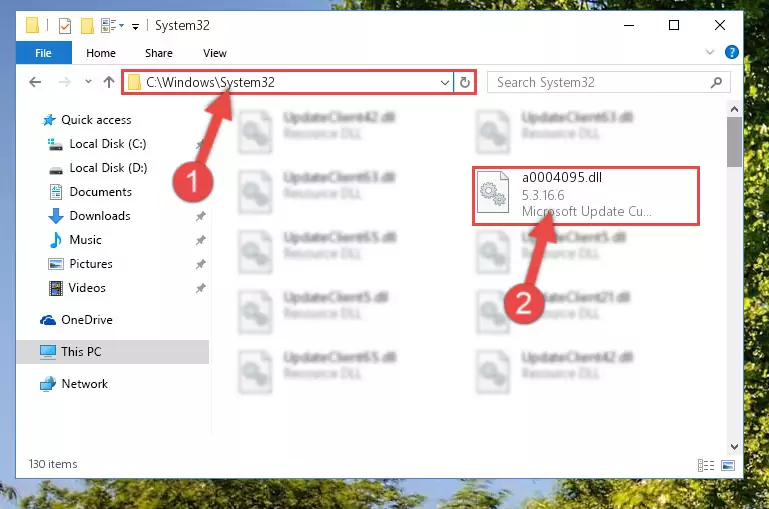
Task: Click the OneDrive cloud icon
Action: click(x=48, y=320)
